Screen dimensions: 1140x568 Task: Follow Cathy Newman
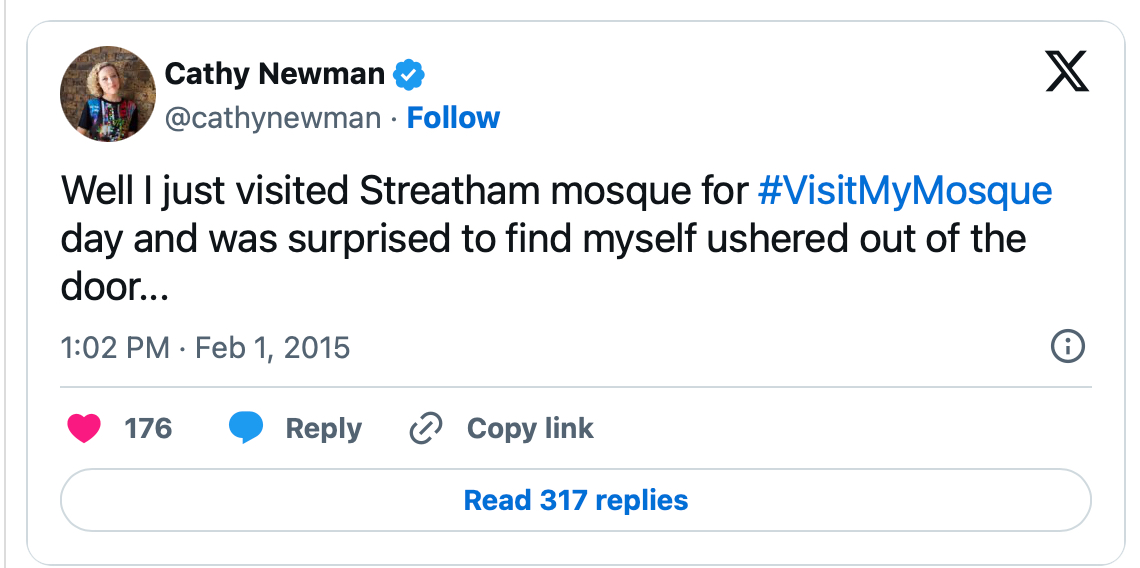(x=453, y=118)
